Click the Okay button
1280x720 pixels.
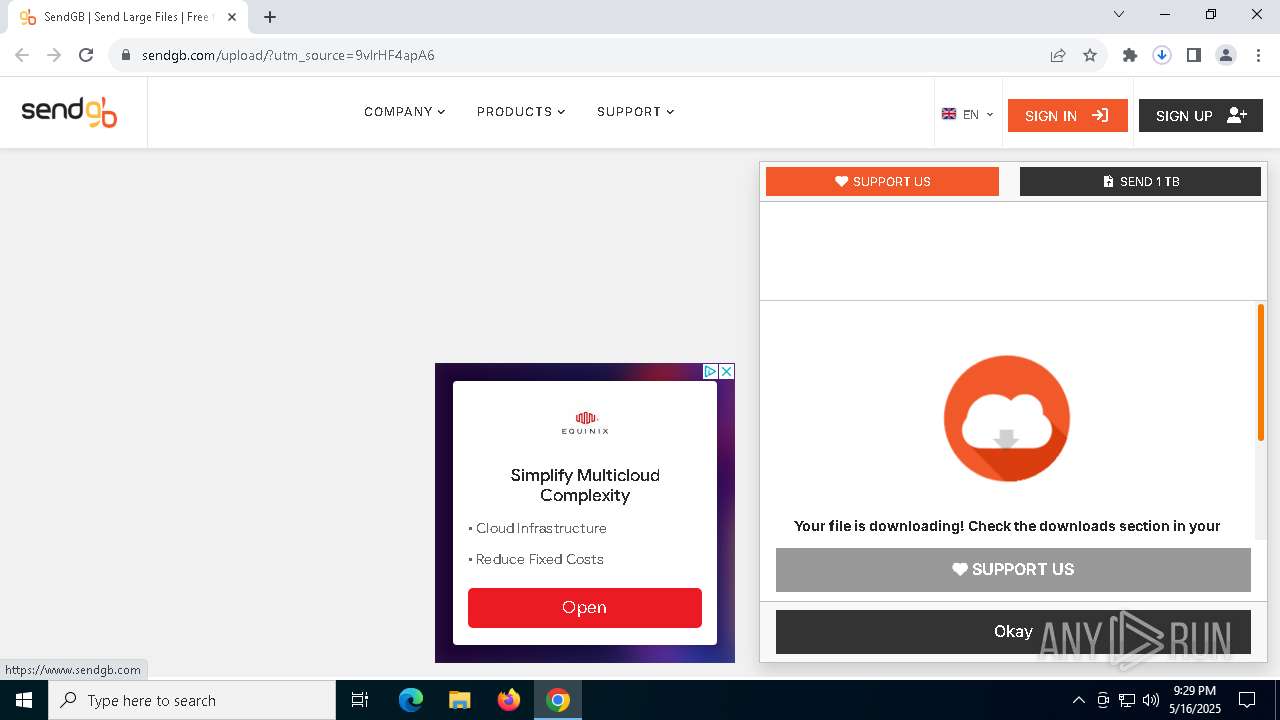1013,631
